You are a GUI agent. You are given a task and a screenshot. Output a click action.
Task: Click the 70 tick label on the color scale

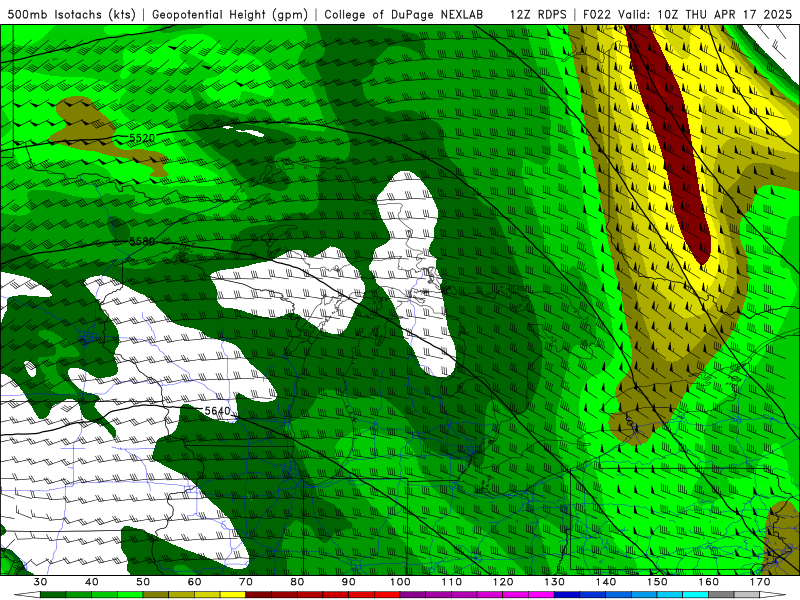[x=246, y=582]
